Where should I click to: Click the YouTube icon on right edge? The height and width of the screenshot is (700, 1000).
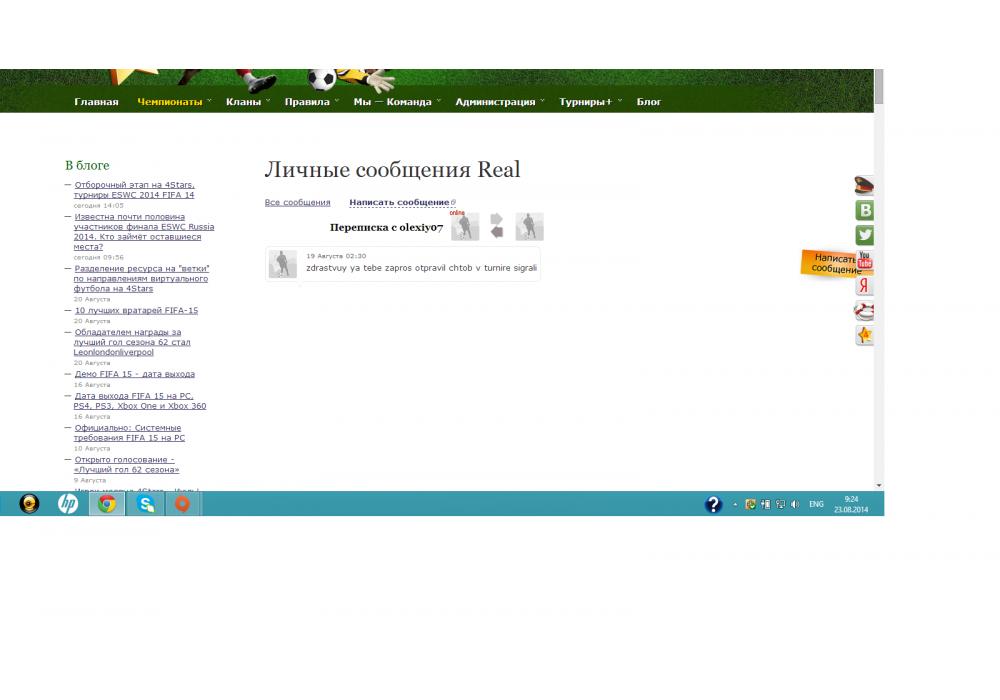865,261
